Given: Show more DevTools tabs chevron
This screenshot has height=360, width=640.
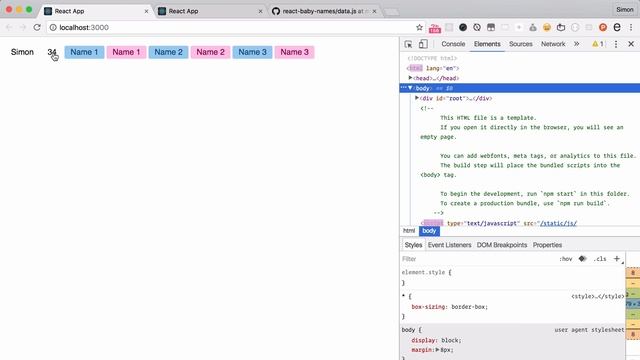Looking at the screenshot, I should click(x=576, y=44).
